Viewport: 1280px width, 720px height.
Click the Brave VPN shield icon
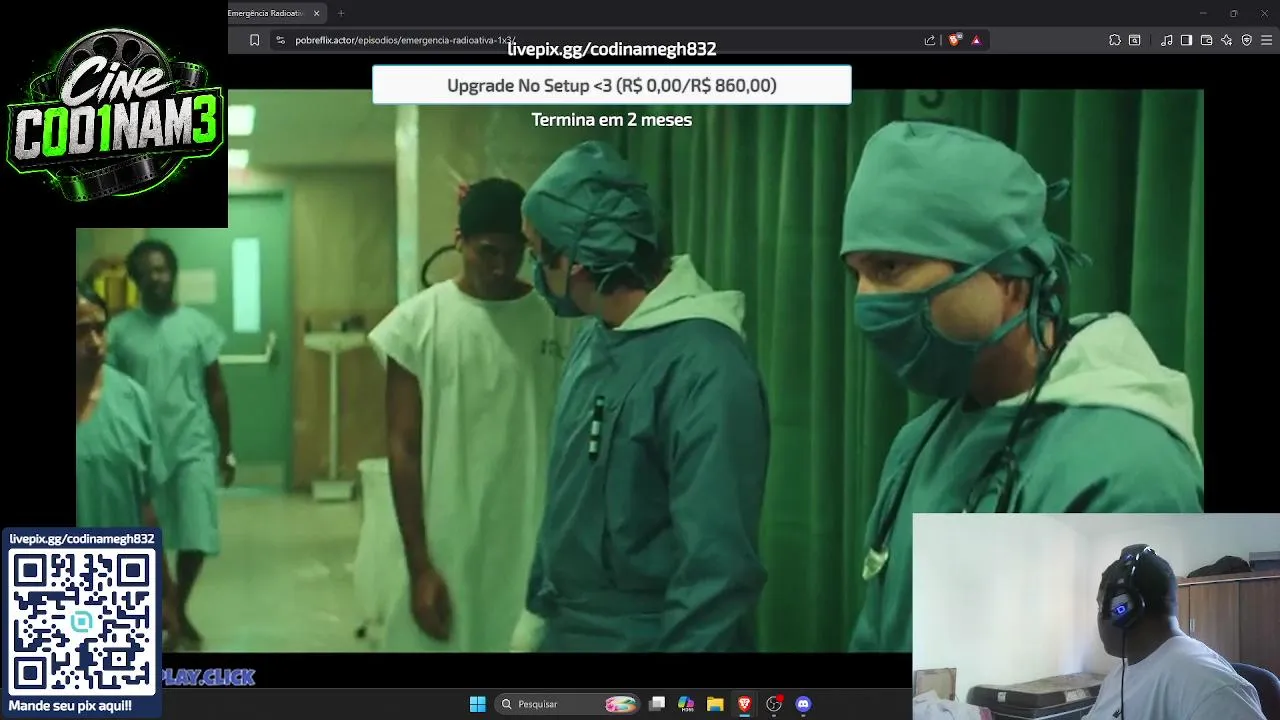(x=1247, y=40)
